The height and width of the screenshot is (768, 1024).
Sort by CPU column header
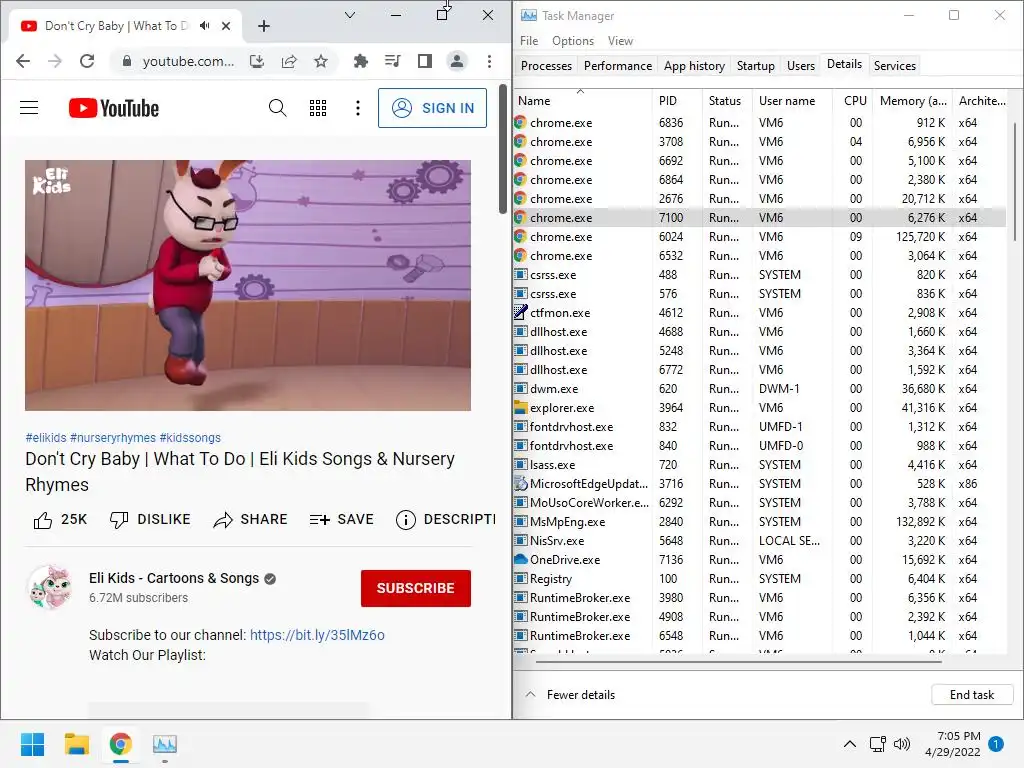tap(853, 101)
